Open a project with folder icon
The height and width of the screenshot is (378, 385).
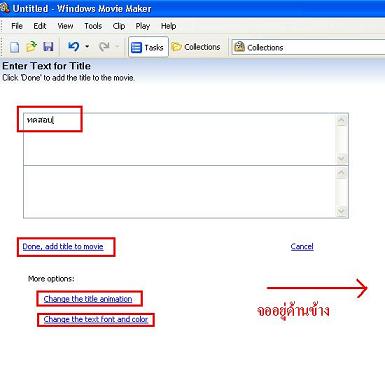point(31,47)
